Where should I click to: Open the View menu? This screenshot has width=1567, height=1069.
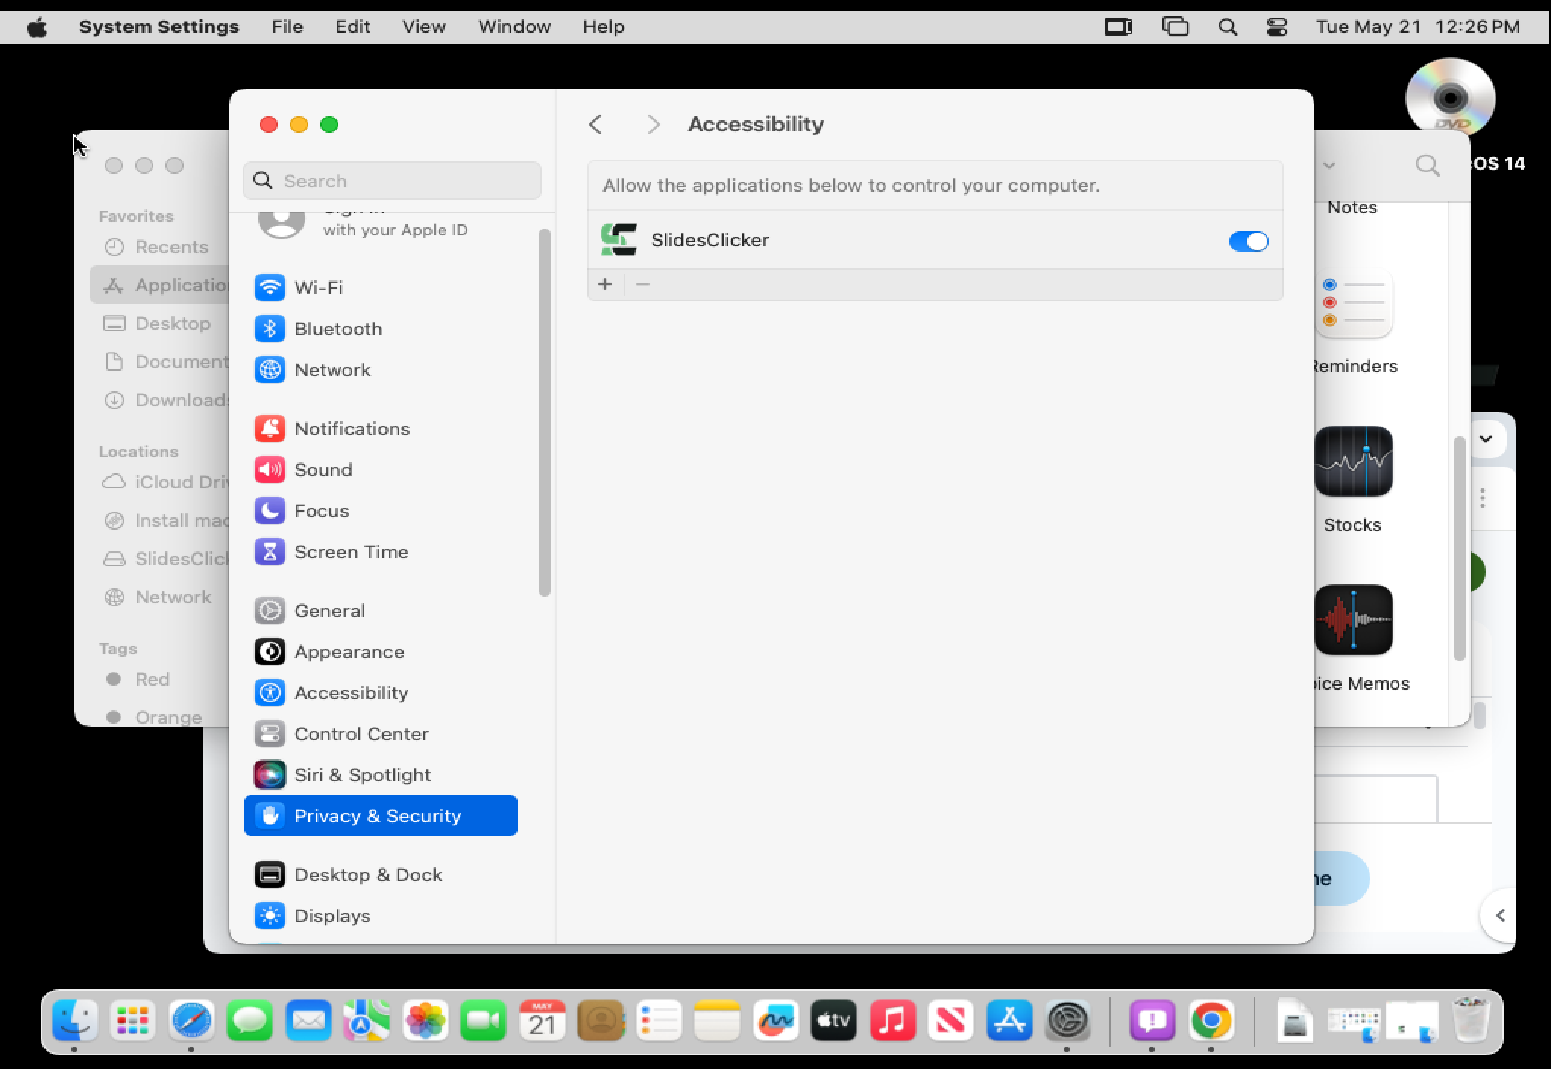pos(424,27)
